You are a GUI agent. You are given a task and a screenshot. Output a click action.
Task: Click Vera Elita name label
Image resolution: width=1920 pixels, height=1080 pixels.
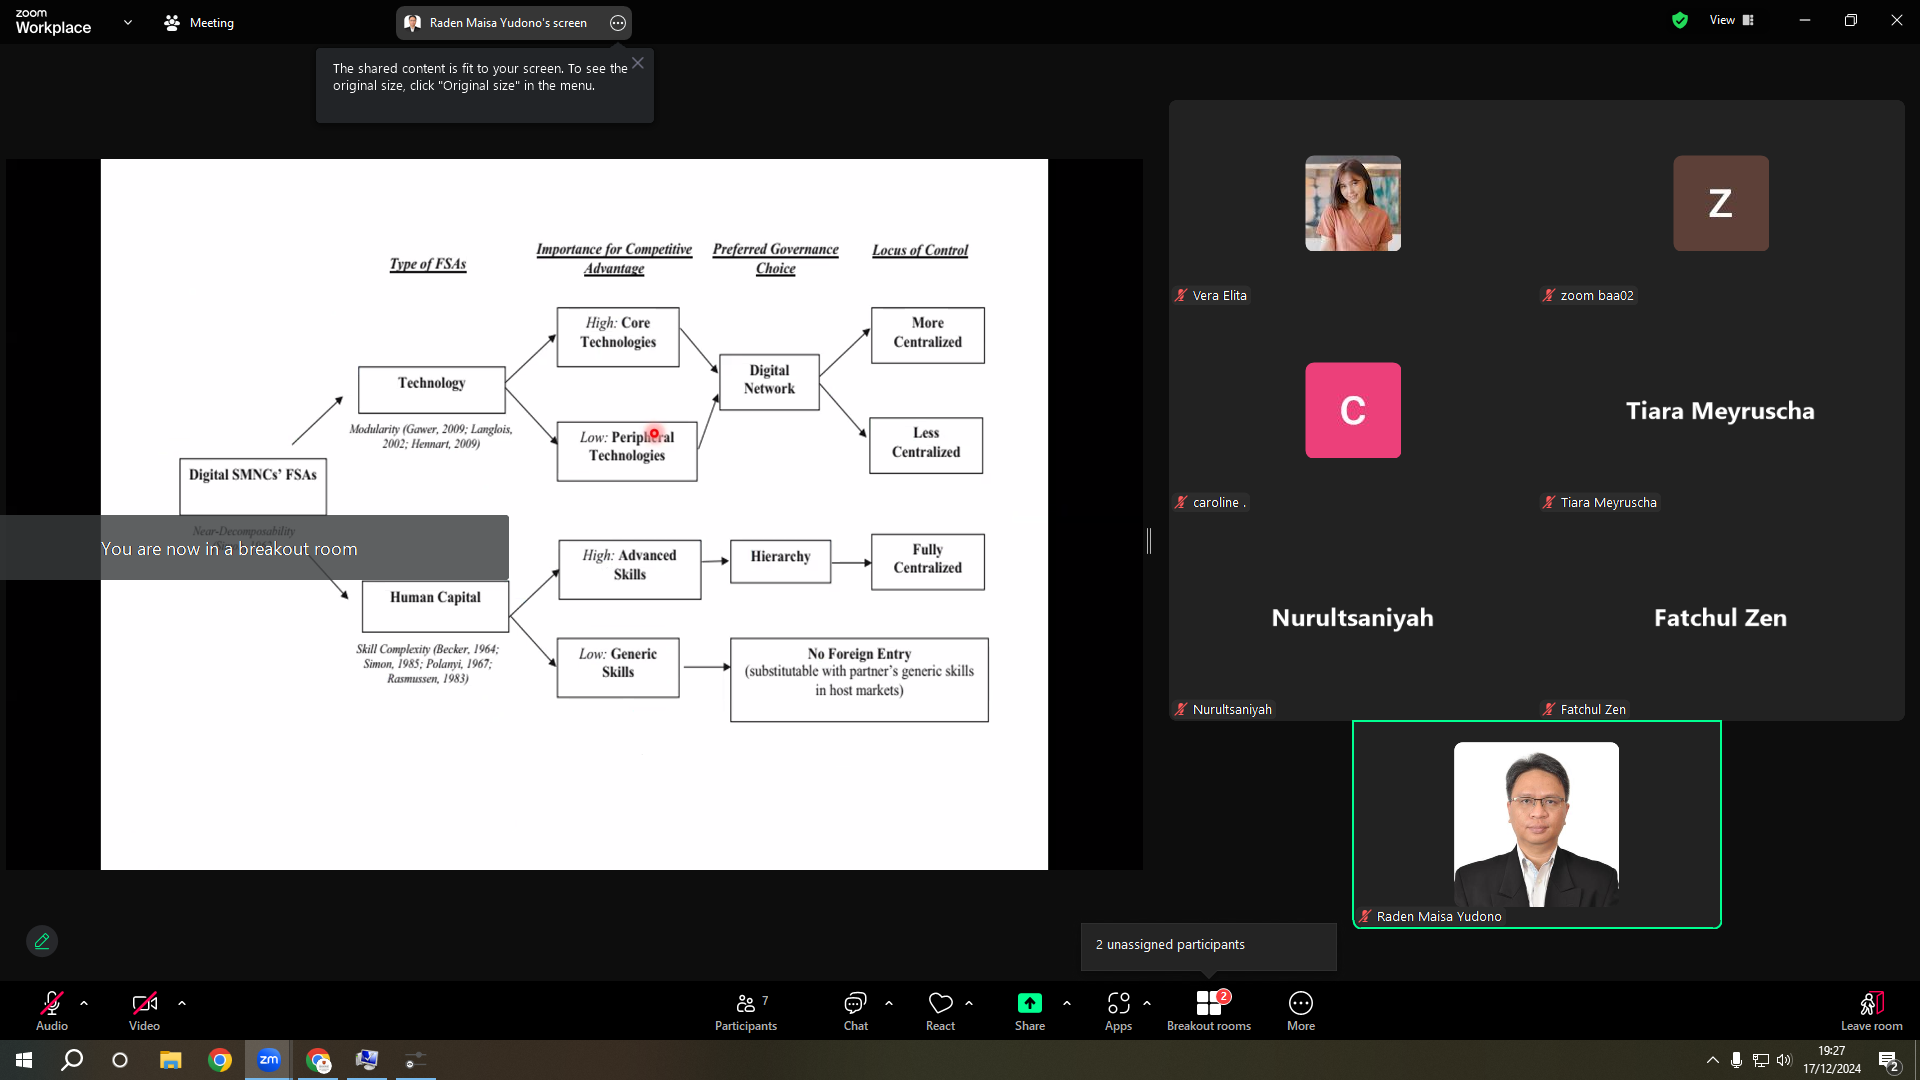[x=1220, y=296]
